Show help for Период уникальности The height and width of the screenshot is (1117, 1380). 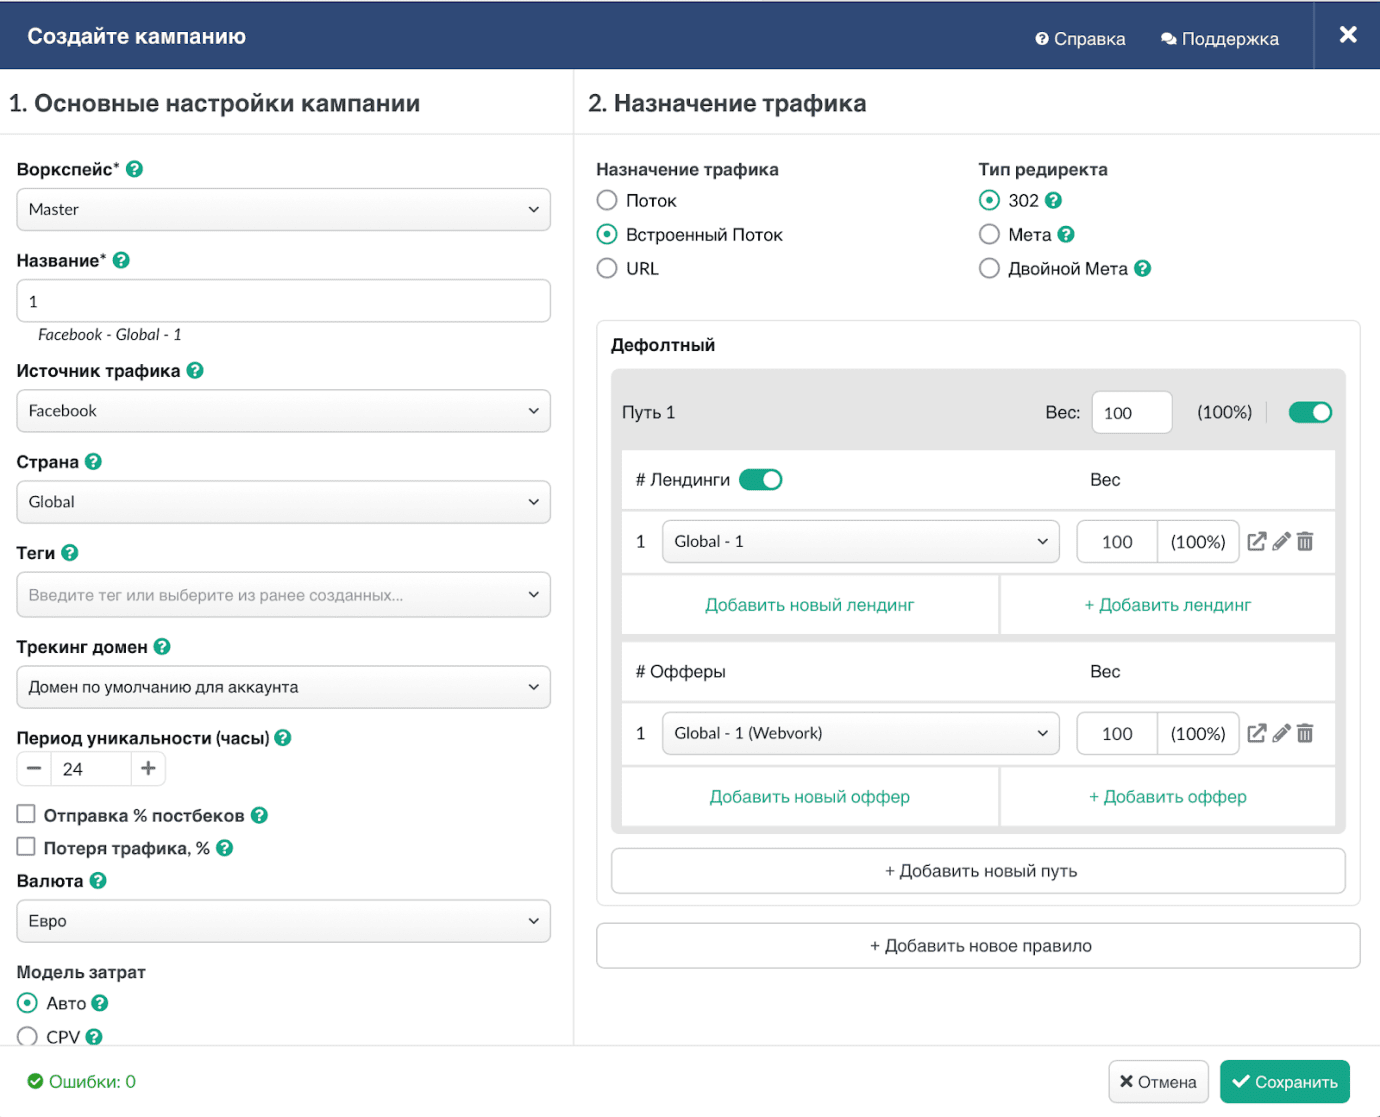pyautogui.click(x=283, y=737)
